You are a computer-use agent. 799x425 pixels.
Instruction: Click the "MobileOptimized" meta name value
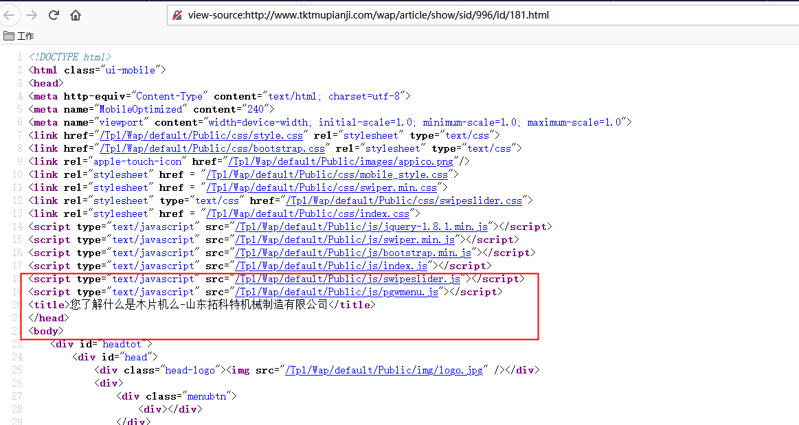coord(139,110)
